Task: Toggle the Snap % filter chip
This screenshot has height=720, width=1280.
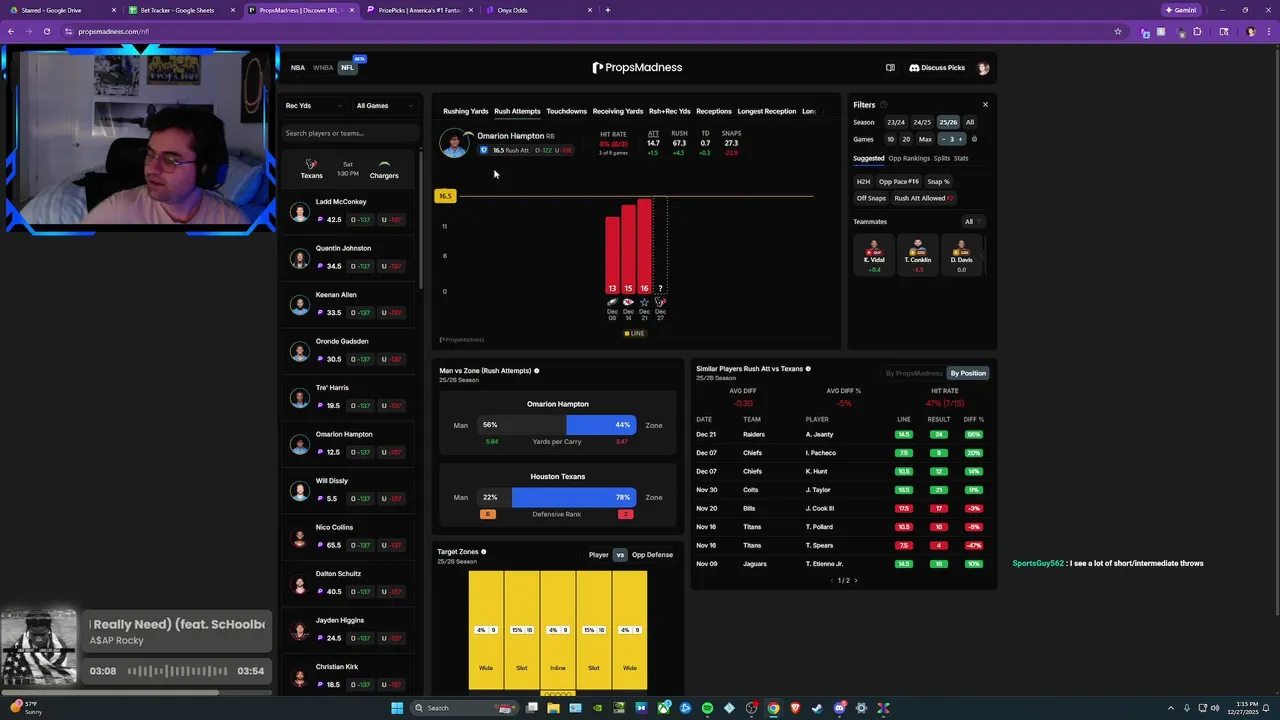Action: (938, 182)
